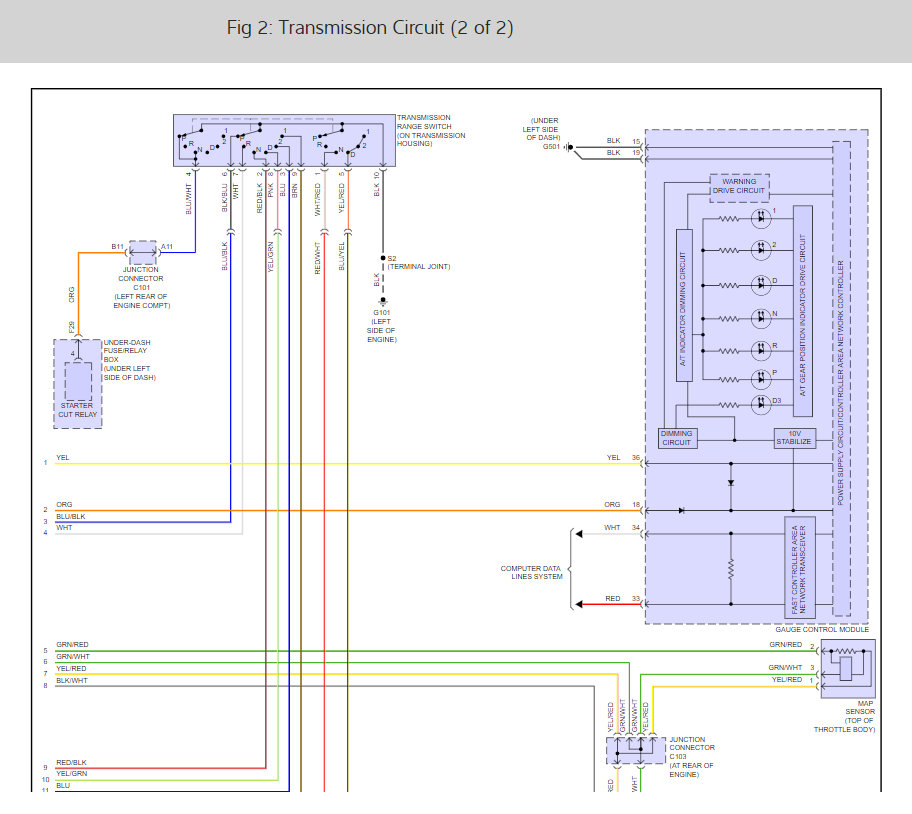Click the 'G101' ground label
Screen dimensions: 912x814
tap(382, 313)
